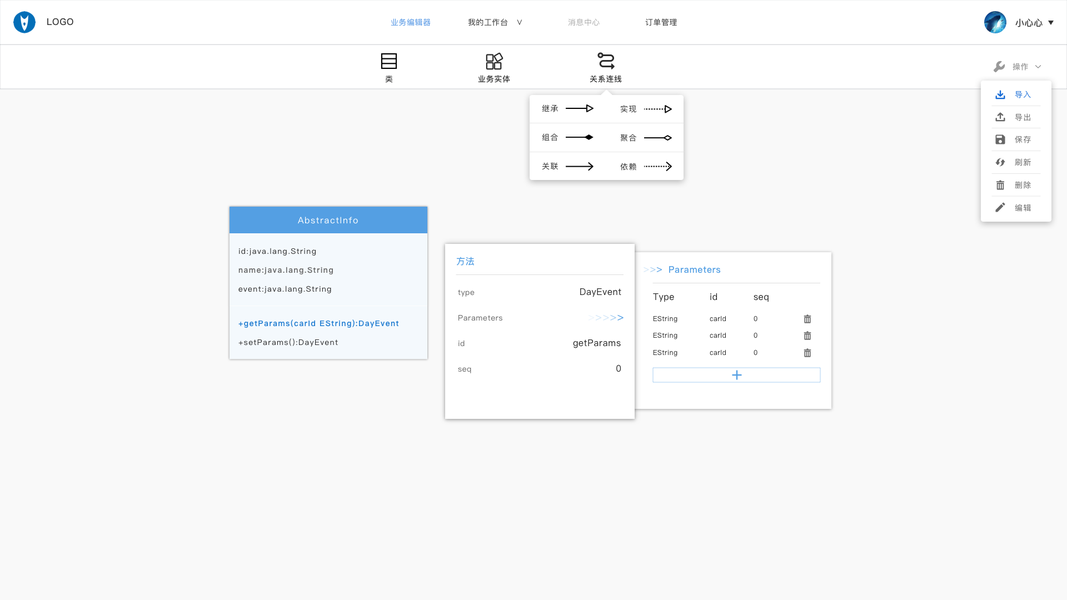1067x600 pixels.
Task: Expand the 操作 operations dropdown
Action: point(1038,67)
